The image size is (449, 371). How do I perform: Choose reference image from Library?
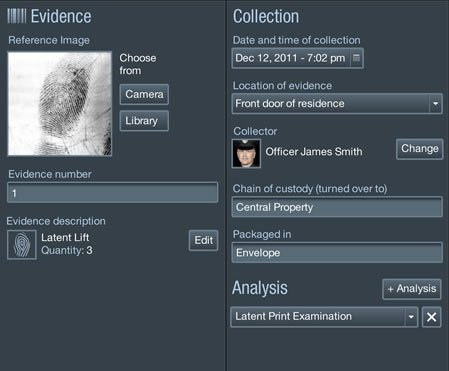144,121
